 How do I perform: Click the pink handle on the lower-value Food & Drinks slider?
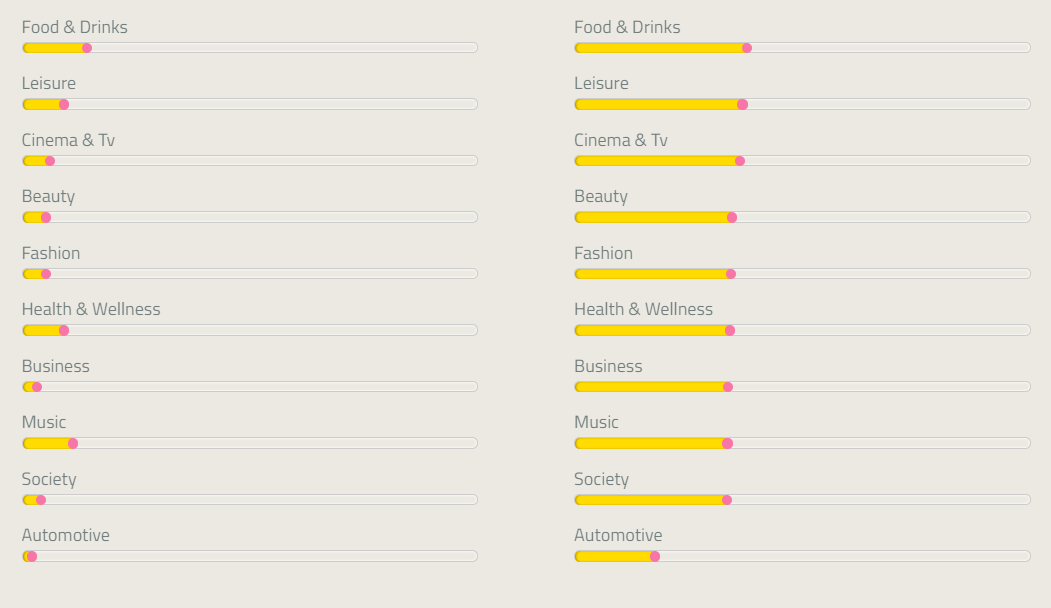click(x=87, y=48)
